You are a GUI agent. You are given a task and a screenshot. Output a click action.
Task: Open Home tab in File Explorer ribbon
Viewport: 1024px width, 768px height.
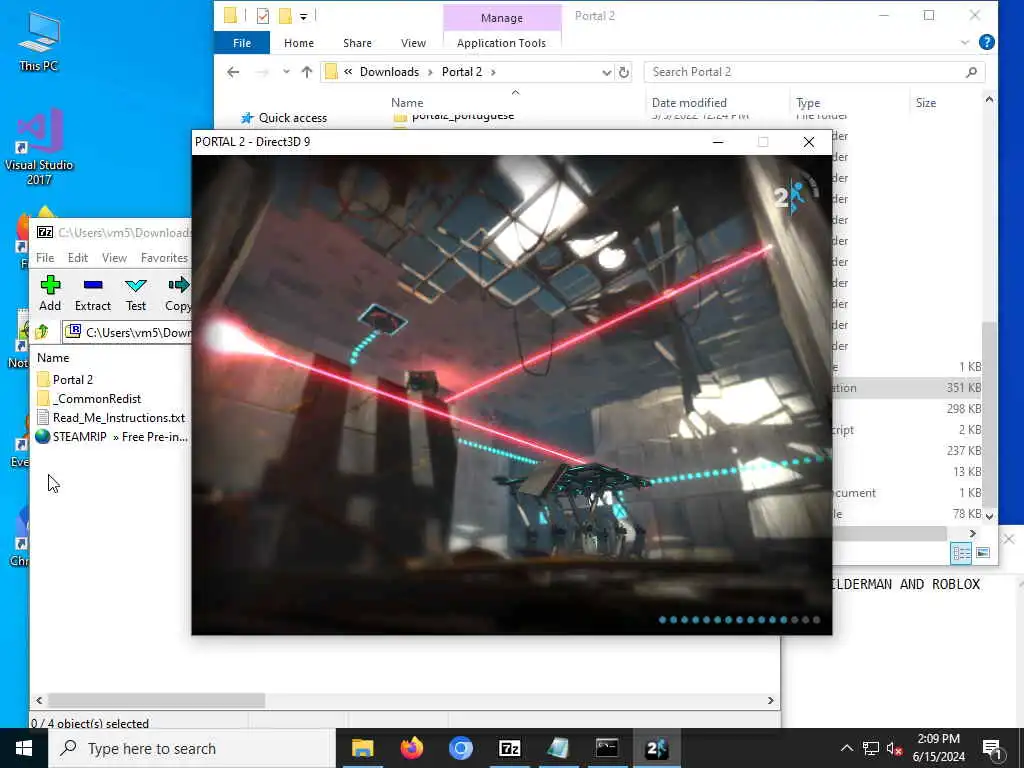point(298,43)
